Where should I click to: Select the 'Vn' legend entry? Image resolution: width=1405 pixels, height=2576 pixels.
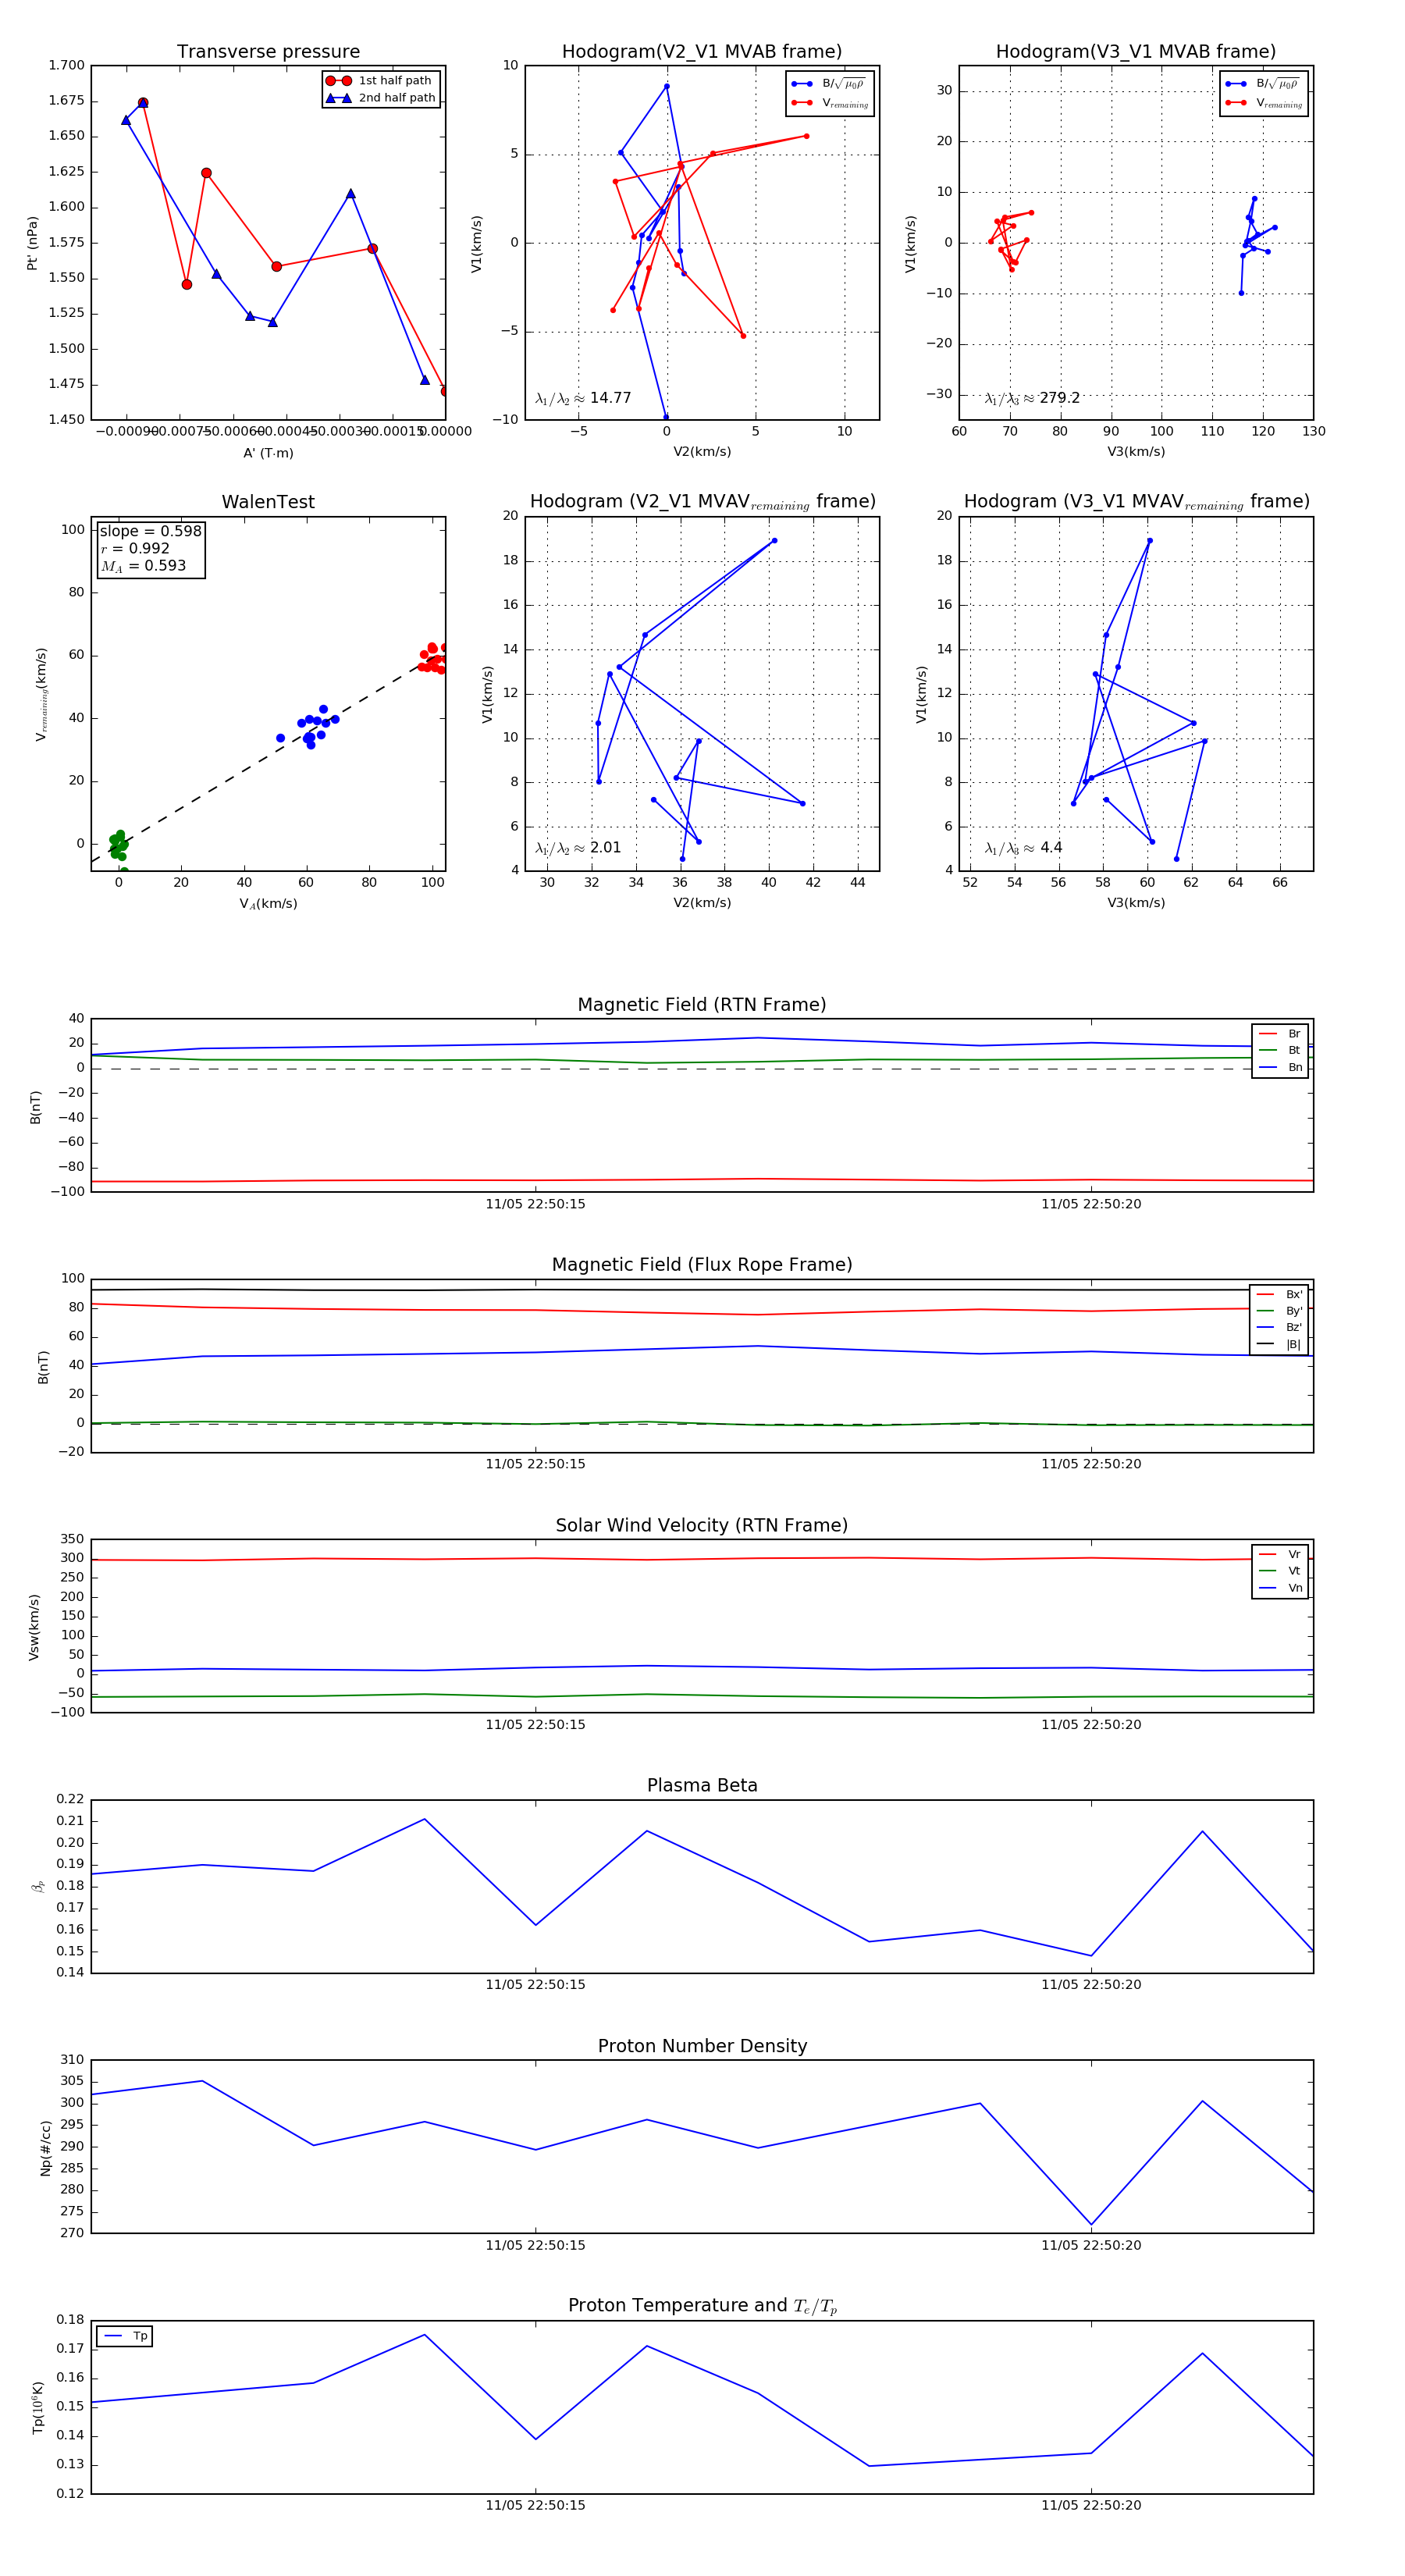tap(1280, 1588)
